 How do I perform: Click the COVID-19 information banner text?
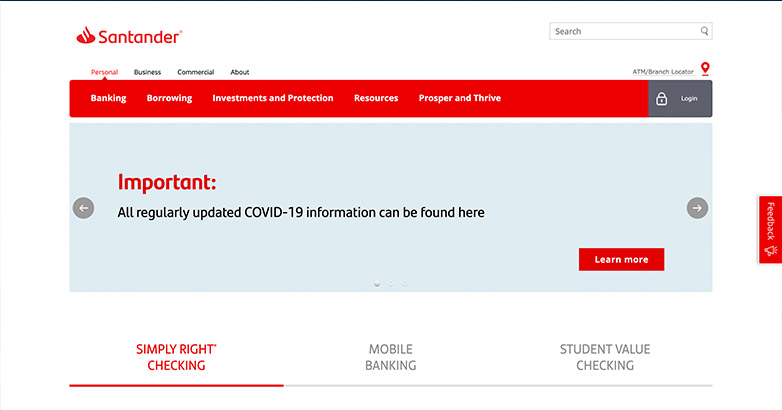coord(301,212)
